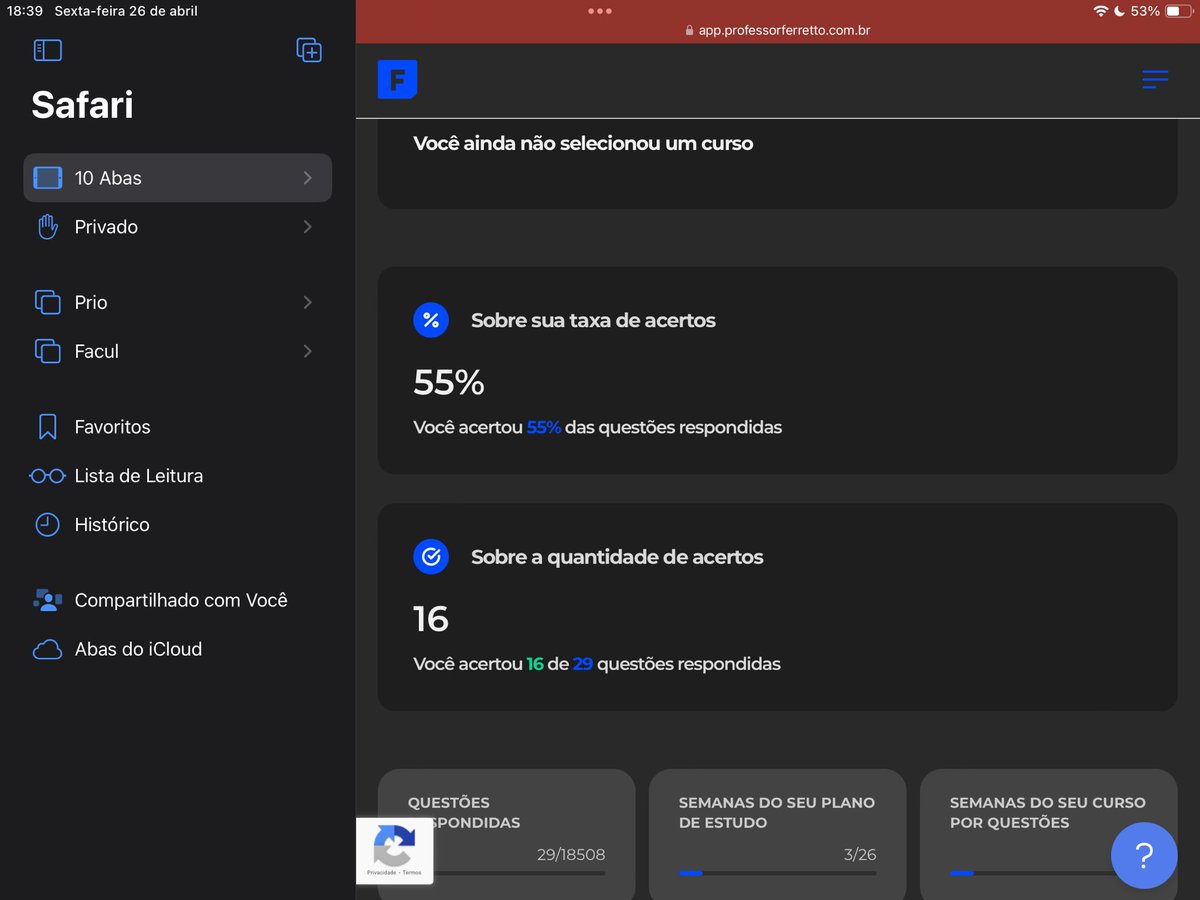Click the large 55% value
Image resolution: width=1200 pixels, height=900 pixels.
pyautogui.click(x=449, y=382)
